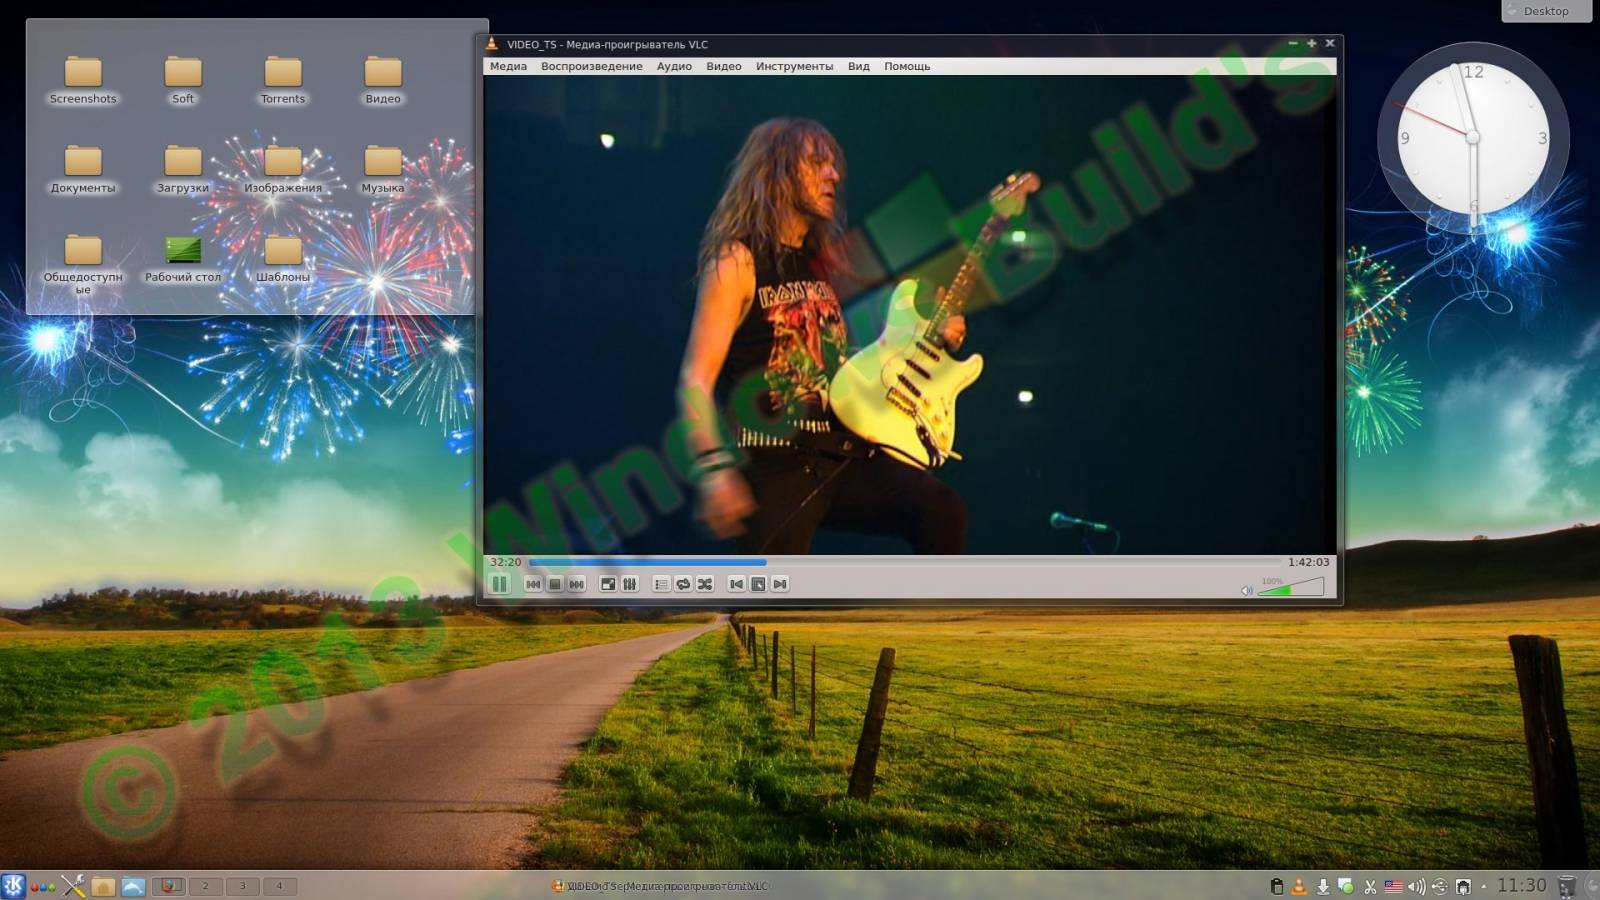Viewport: 1600px width, 900px height.
Task: Open home folder from panel
Action: [x=103, y=886]
